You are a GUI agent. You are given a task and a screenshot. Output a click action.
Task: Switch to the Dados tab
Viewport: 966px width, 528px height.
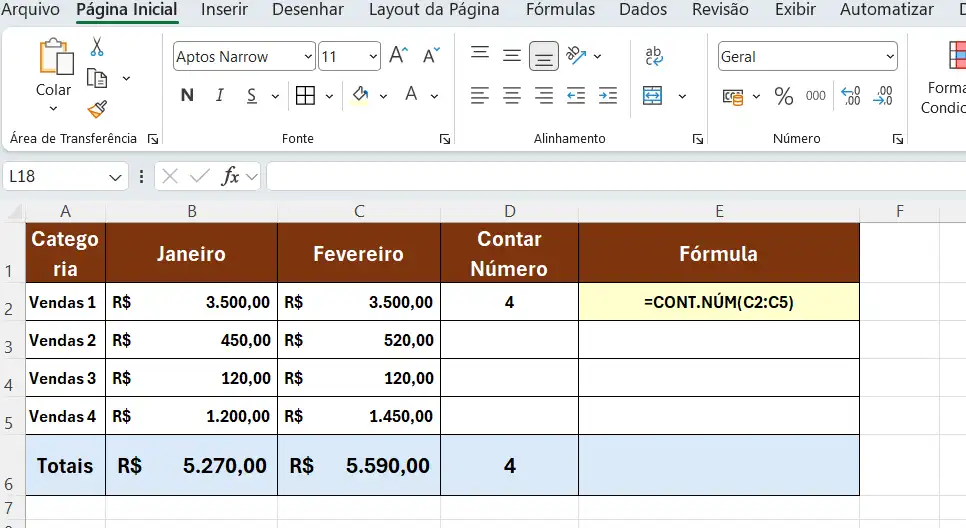643,10
